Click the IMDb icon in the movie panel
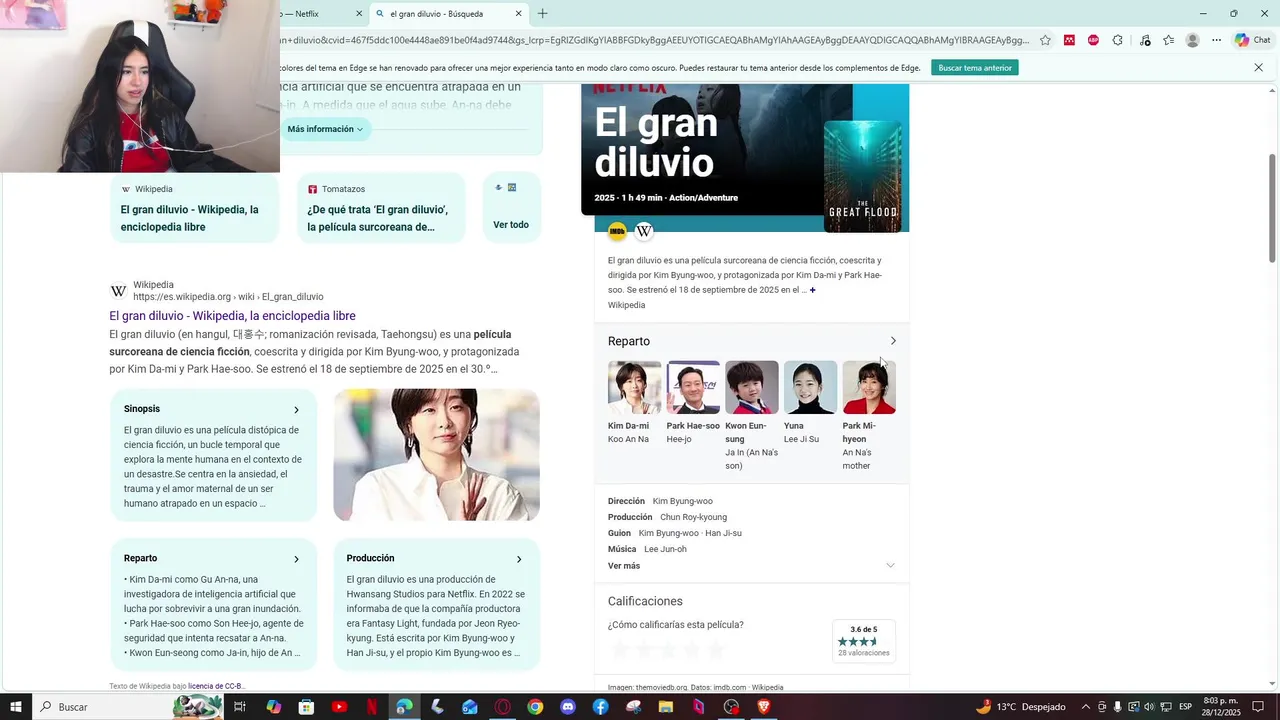Image resolution: width=1280 pixels, height=720 pixels. 617,231
